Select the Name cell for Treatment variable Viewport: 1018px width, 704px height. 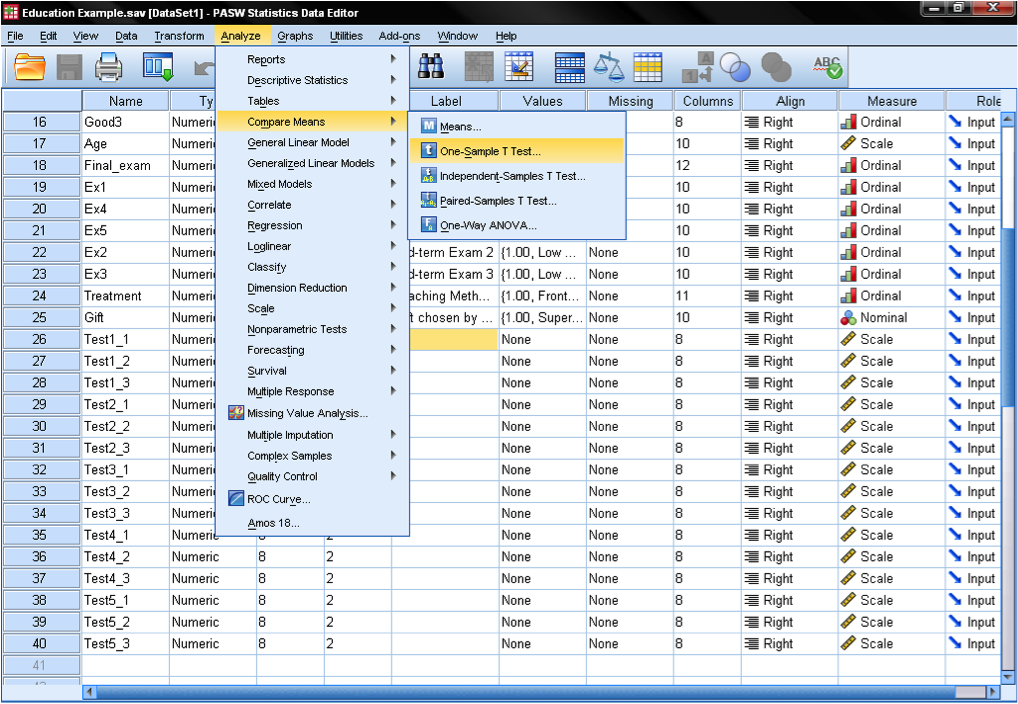pos(125,296)
